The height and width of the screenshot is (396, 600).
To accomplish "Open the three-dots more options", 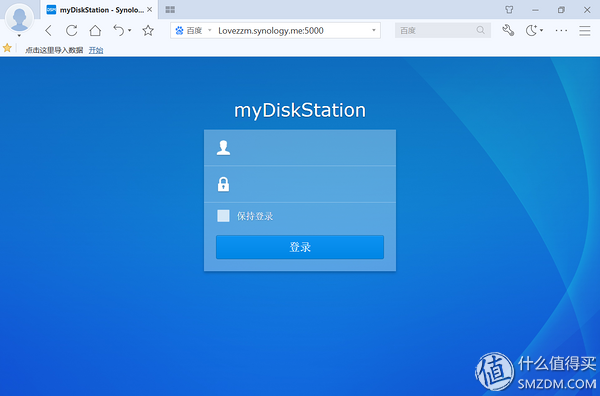I will tap(561, 30).
